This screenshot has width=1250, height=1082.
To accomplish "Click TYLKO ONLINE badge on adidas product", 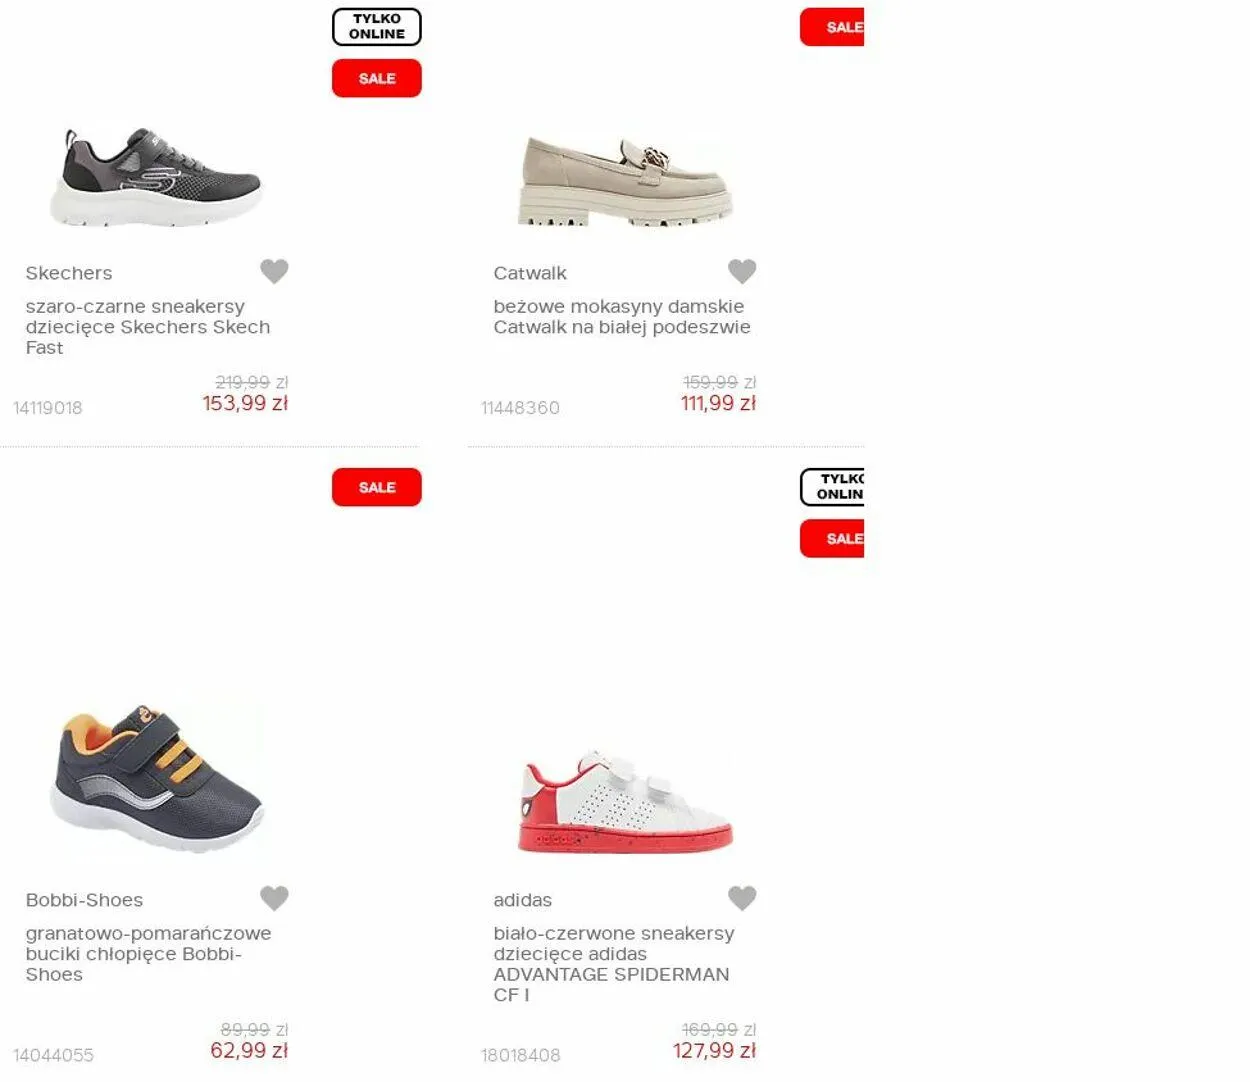I will tap(832, 487).
